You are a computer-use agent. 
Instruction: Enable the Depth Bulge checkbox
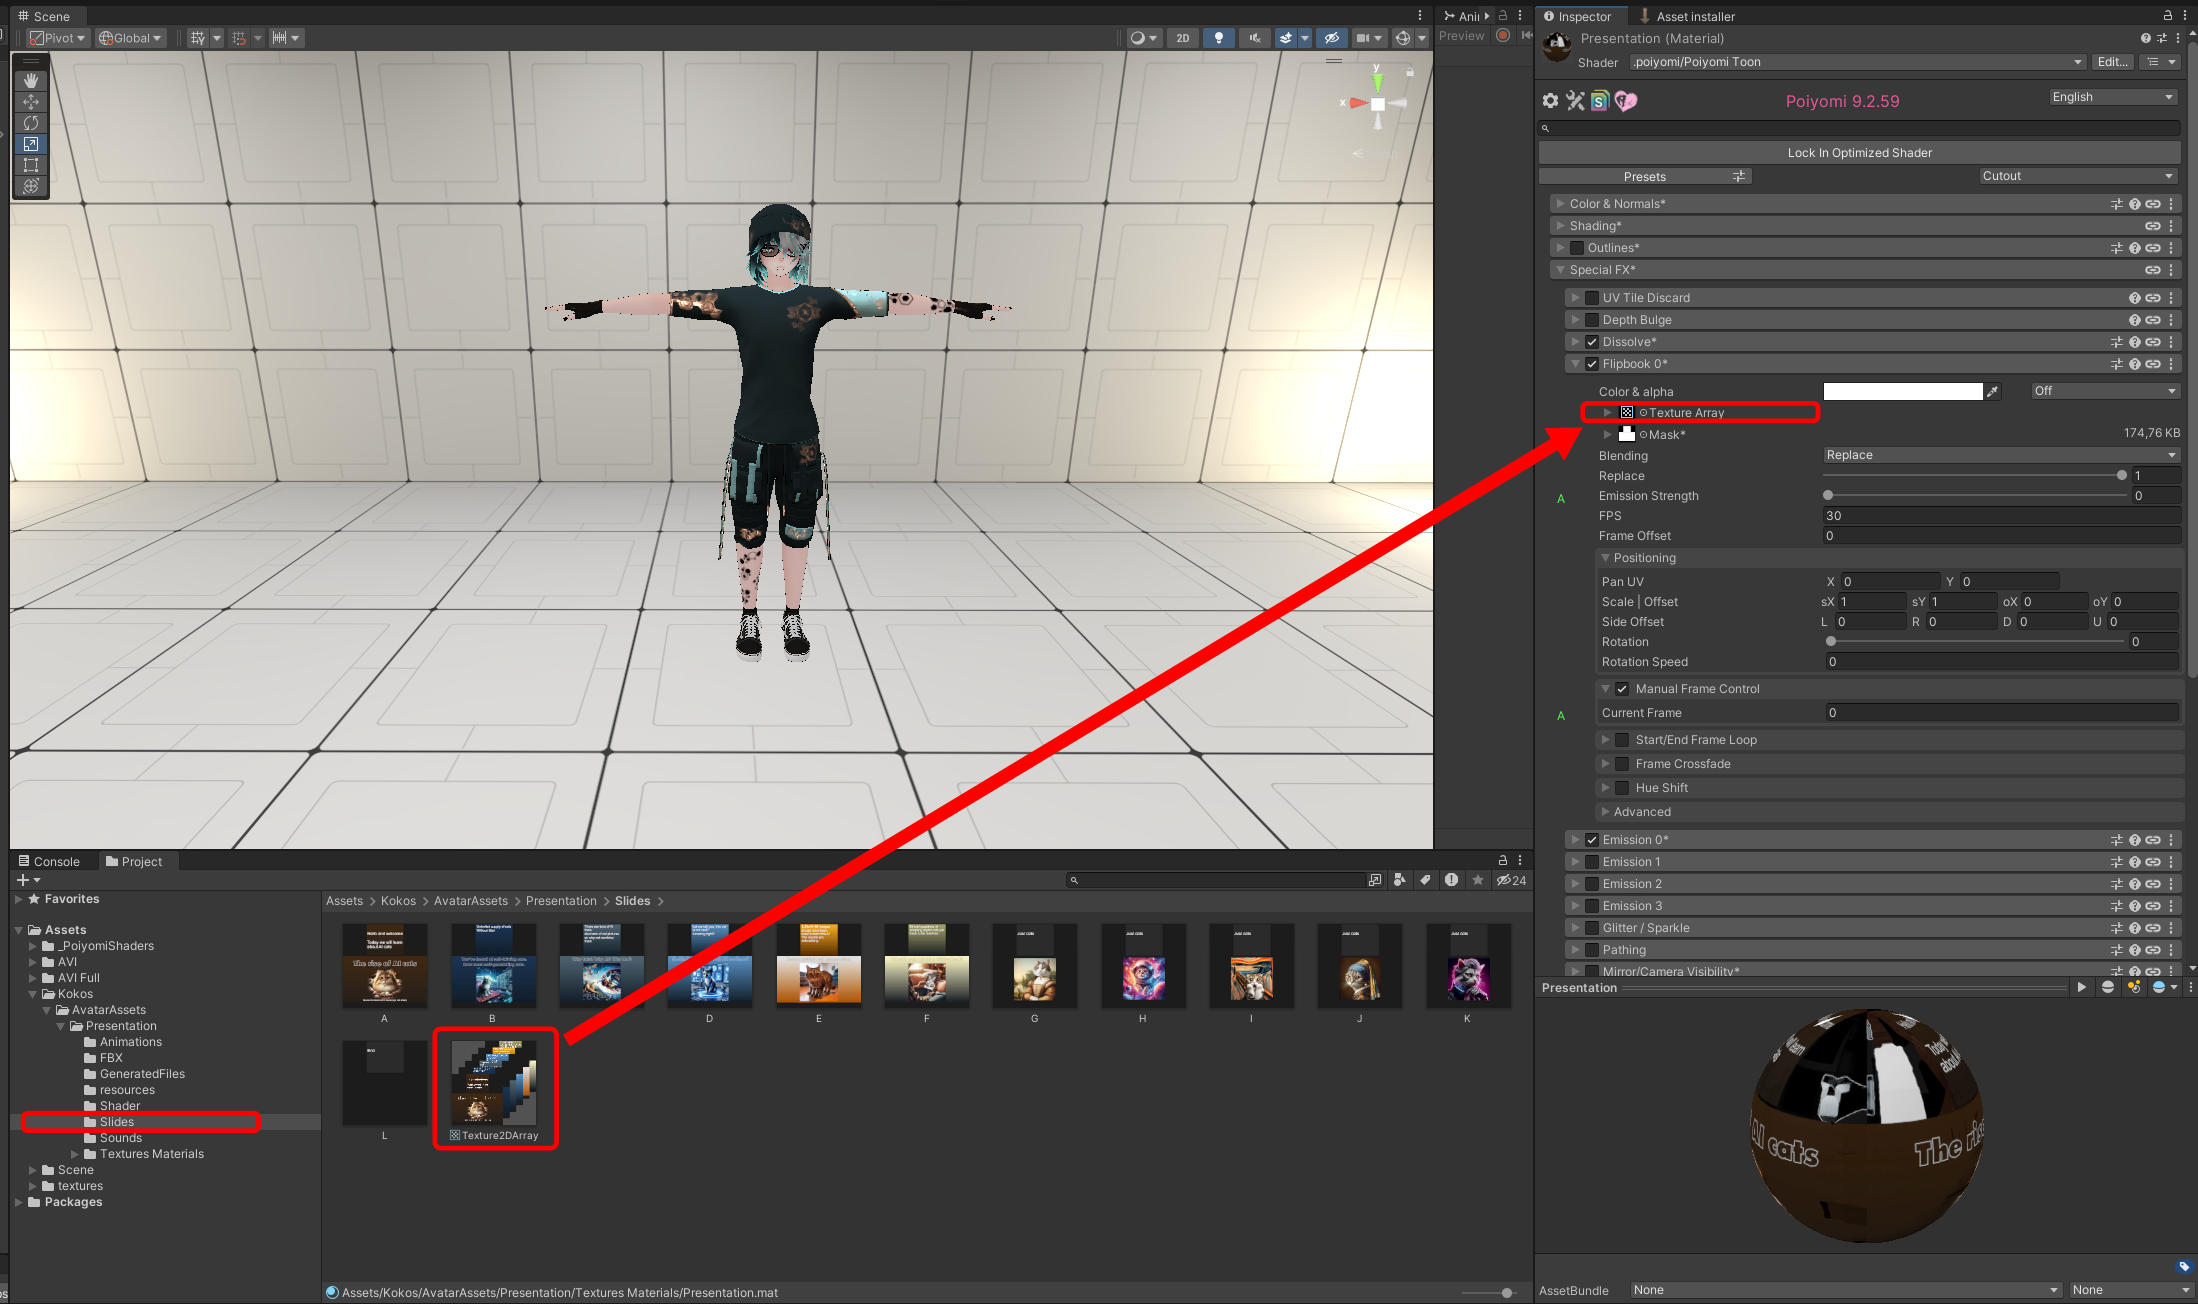click(1592, 320)
